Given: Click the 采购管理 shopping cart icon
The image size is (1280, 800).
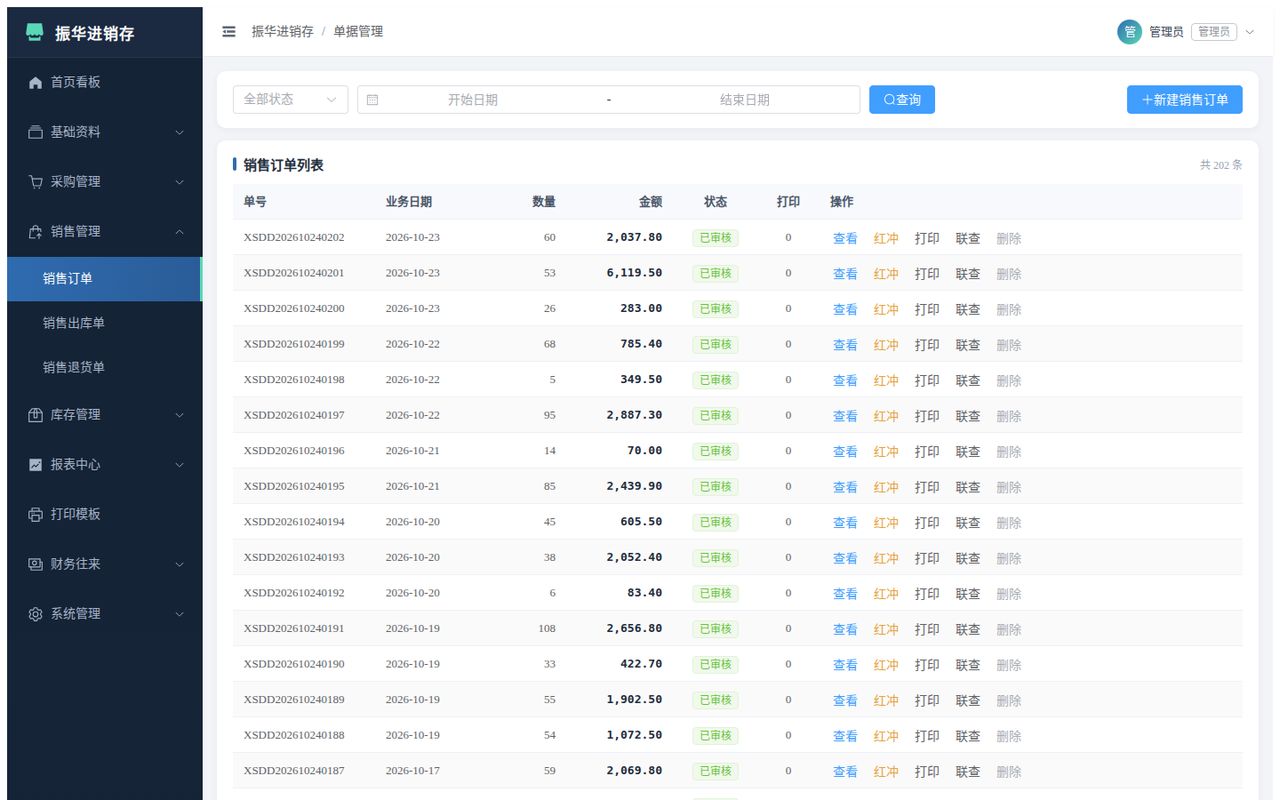Looking at the screenshot, I should click(35, 182).
